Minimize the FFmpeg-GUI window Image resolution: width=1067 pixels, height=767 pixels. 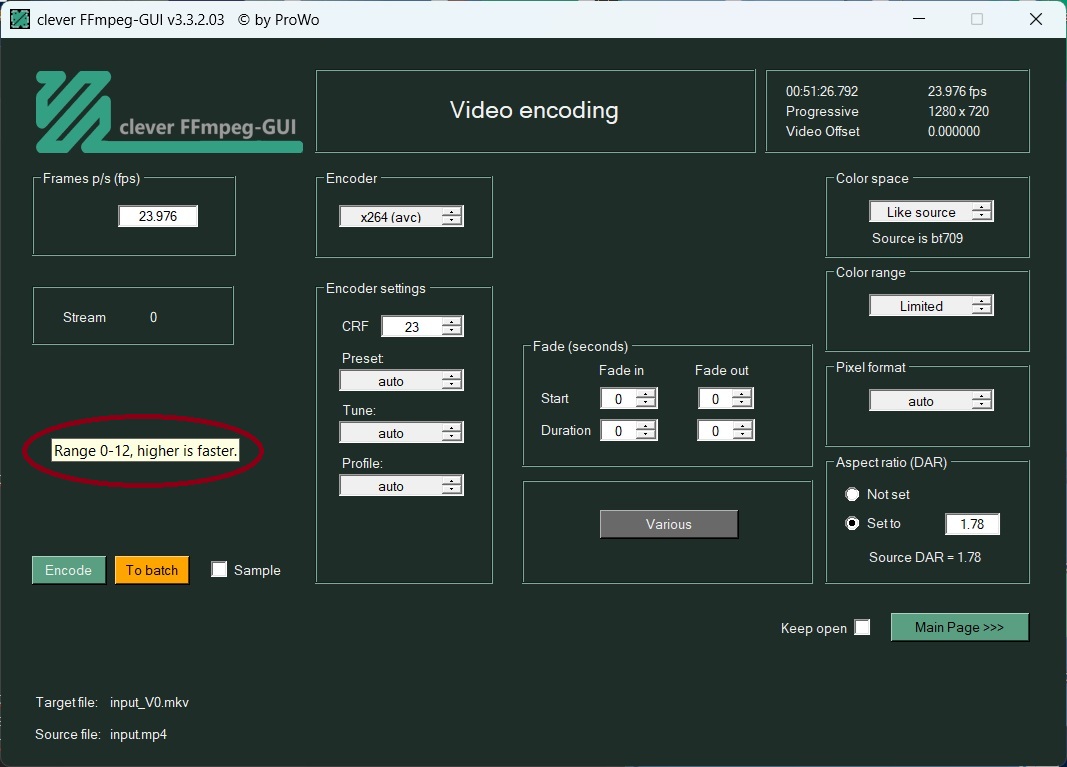919,19
